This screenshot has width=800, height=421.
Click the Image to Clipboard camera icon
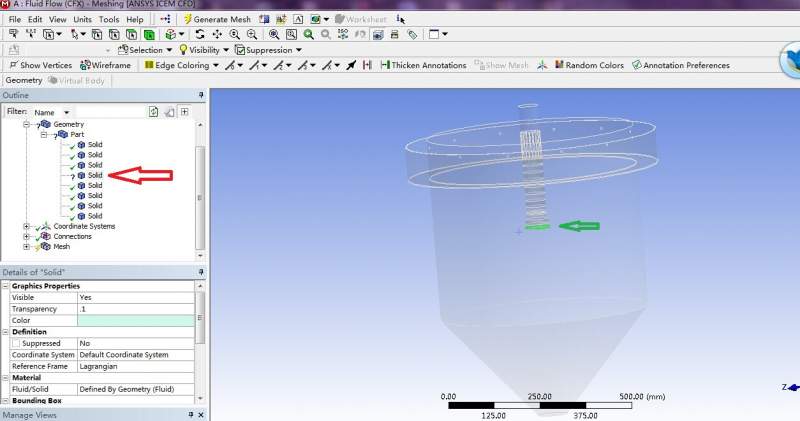pyautogui.click(x=378, y=34)
